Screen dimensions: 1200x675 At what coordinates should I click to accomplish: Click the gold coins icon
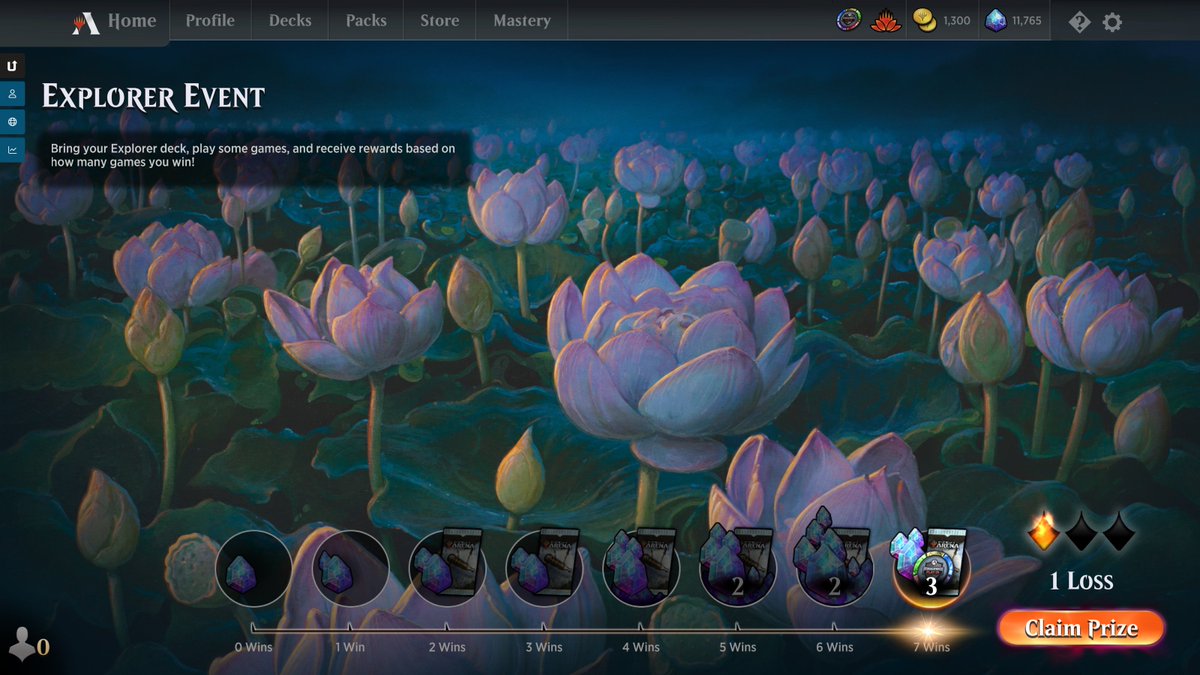coord(926,20)
